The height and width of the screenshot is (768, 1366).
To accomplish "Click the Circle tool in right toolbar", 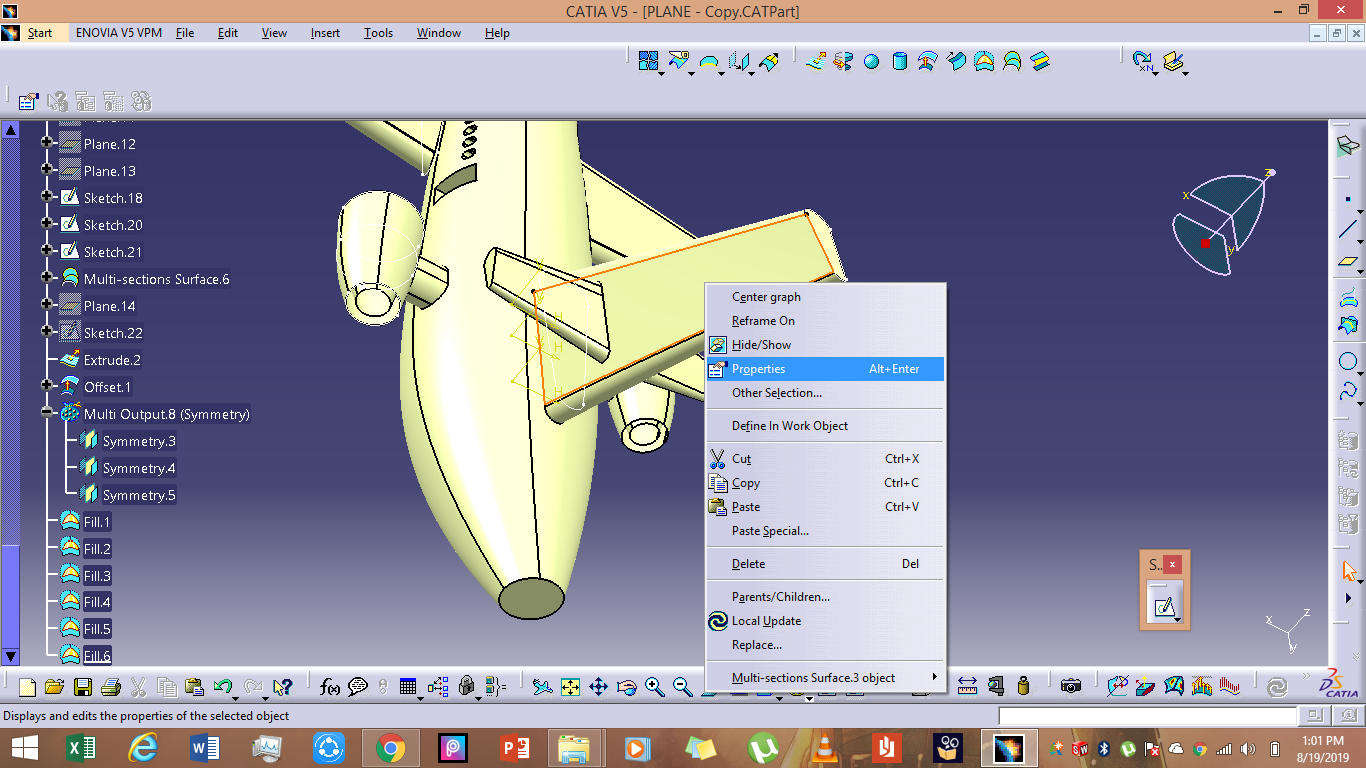I will tap(1348, 362).
